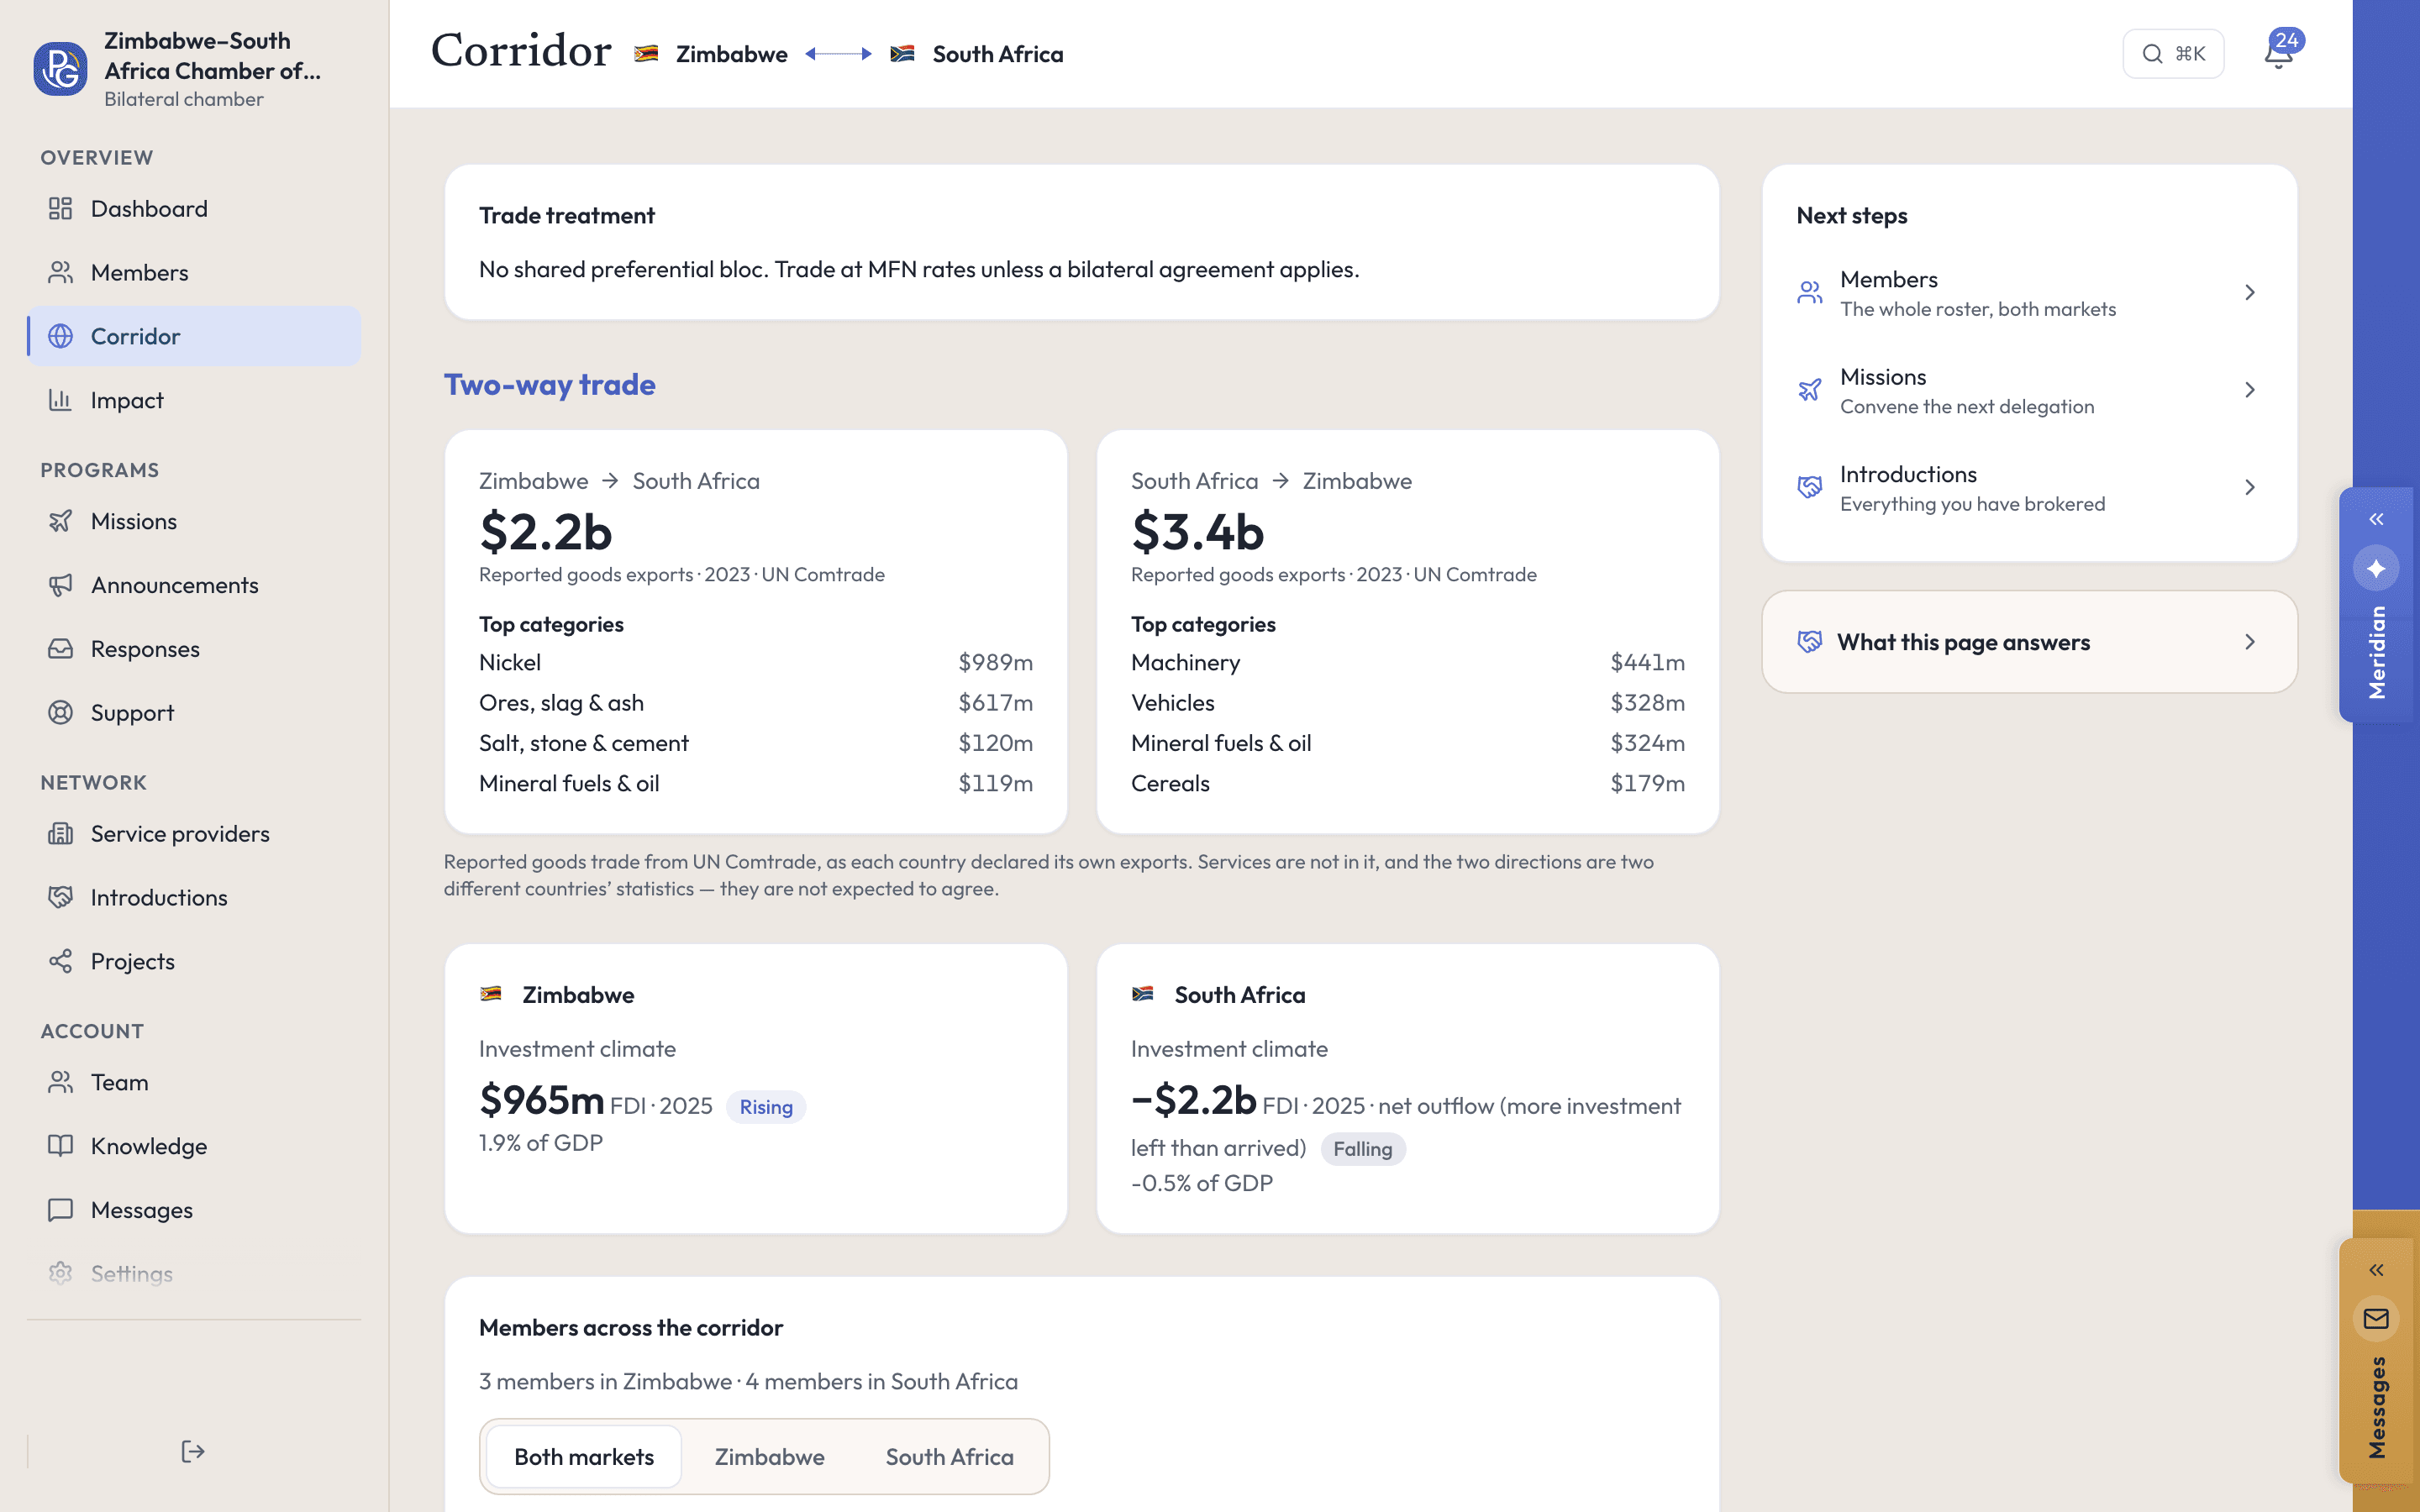2420x1512 pixels.
Task: Click the Nickel category row
Action: 755,663
